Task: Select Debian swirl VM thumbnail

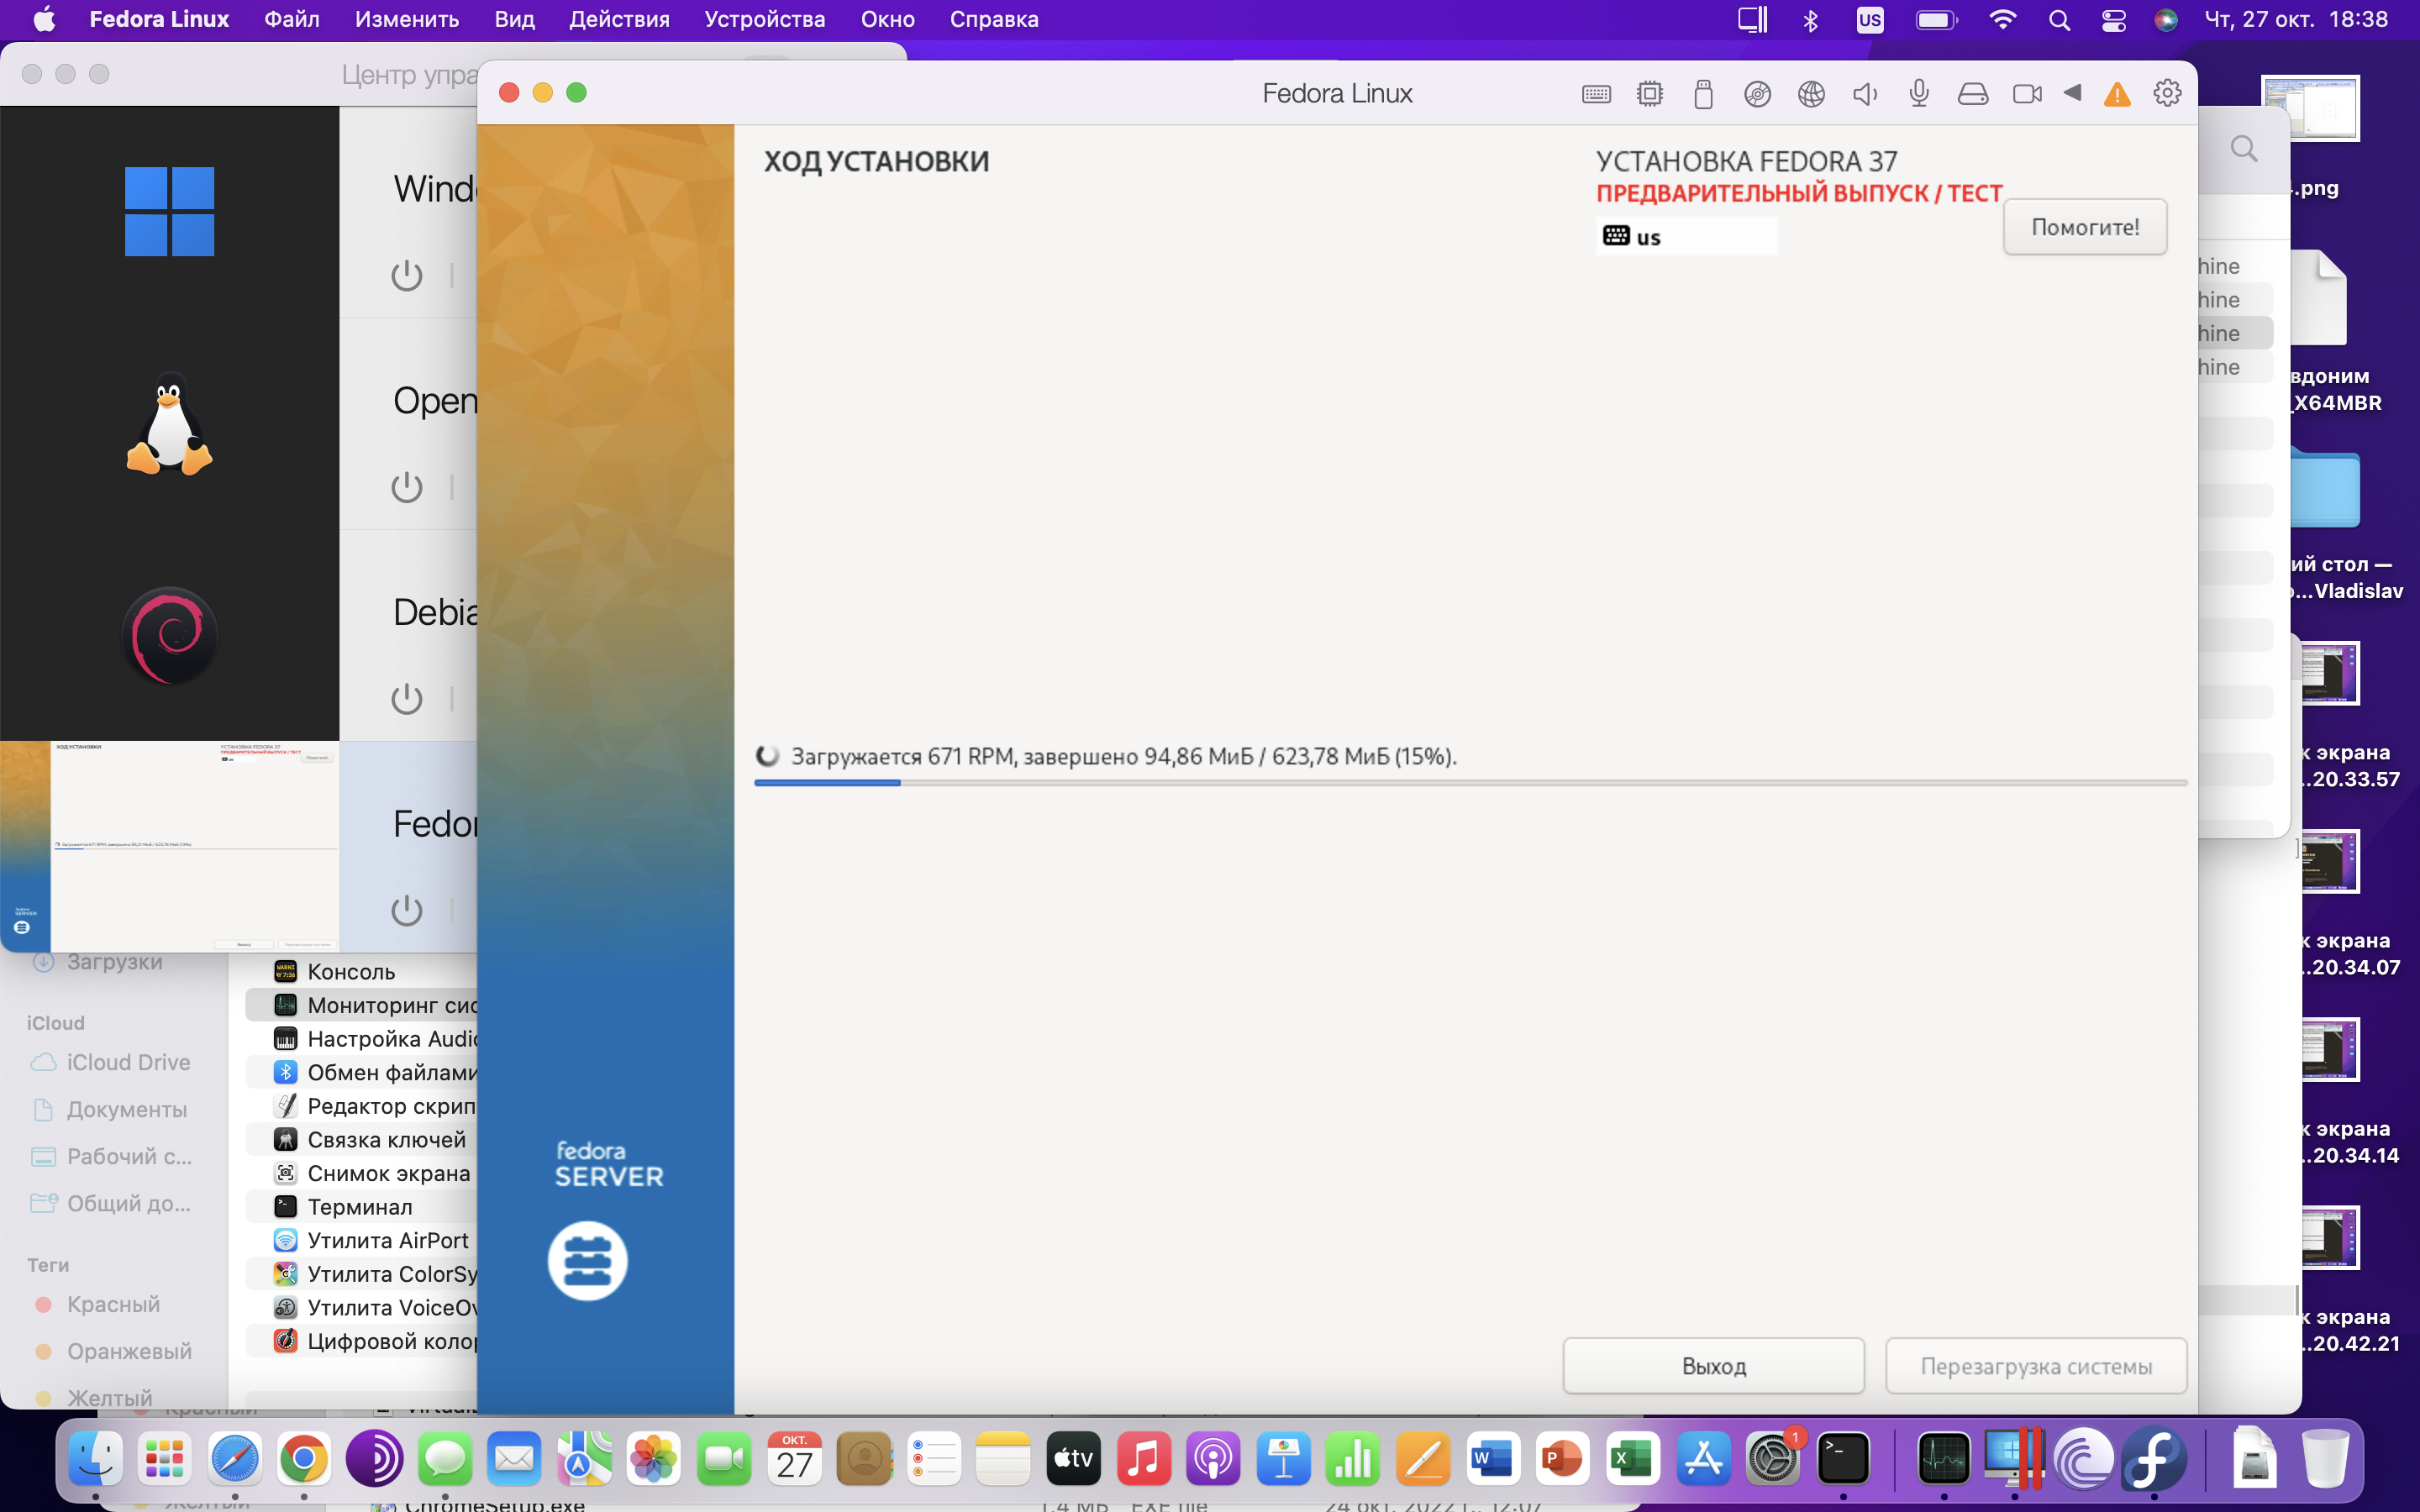Action: [169, 635]
